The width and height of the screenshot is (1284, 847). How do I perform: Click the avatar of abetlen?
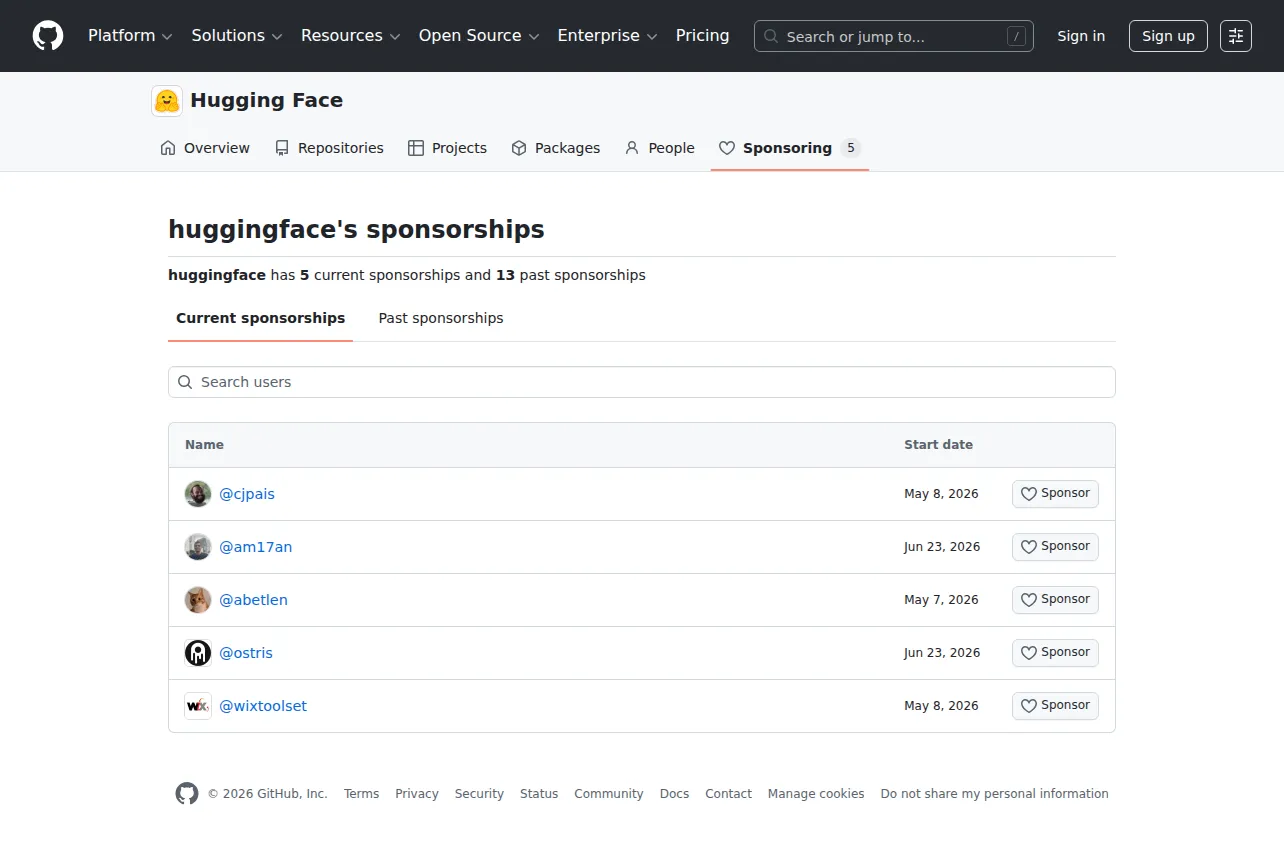pyautogui.click(x=198, y=600)
